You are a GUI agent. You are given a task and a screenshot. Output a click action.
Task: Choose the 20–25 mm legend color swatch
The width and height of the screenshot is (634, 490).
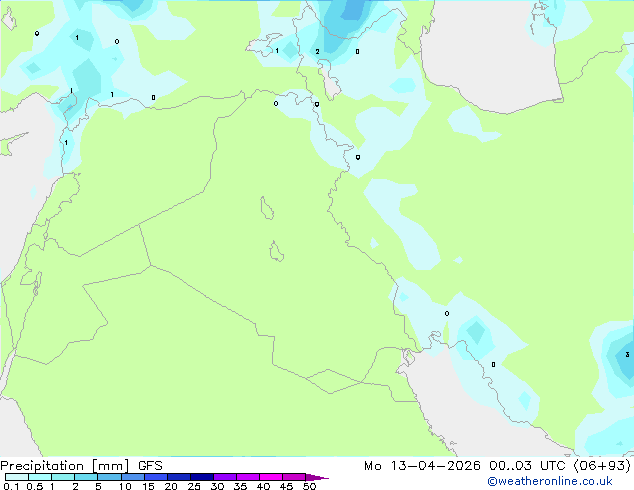coord(179,477)
